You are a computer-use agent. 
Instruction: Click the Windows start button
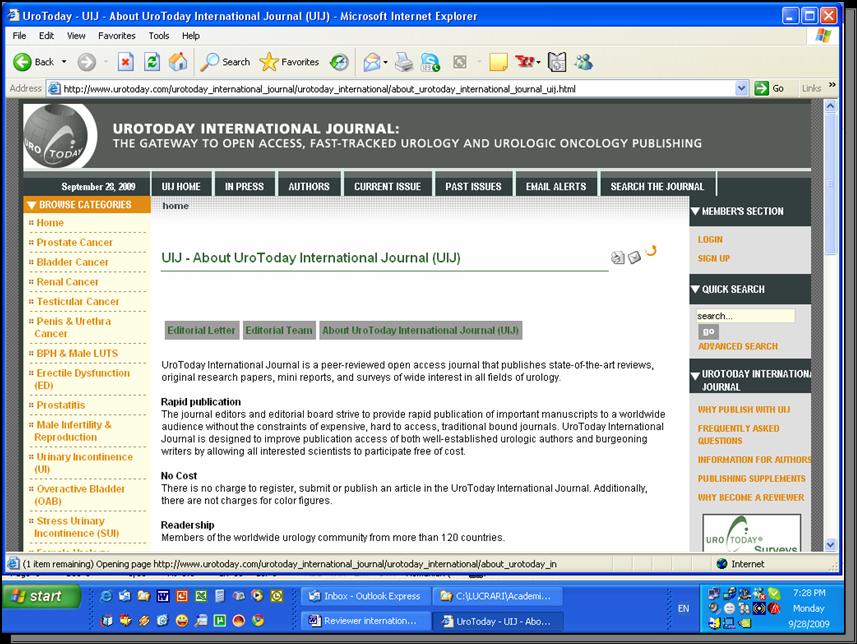[40, 596]
